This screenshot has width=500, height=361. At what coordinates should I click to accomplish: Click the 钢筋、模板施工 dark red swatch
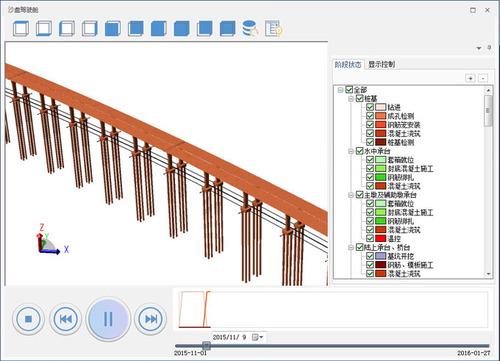(380, 265)
